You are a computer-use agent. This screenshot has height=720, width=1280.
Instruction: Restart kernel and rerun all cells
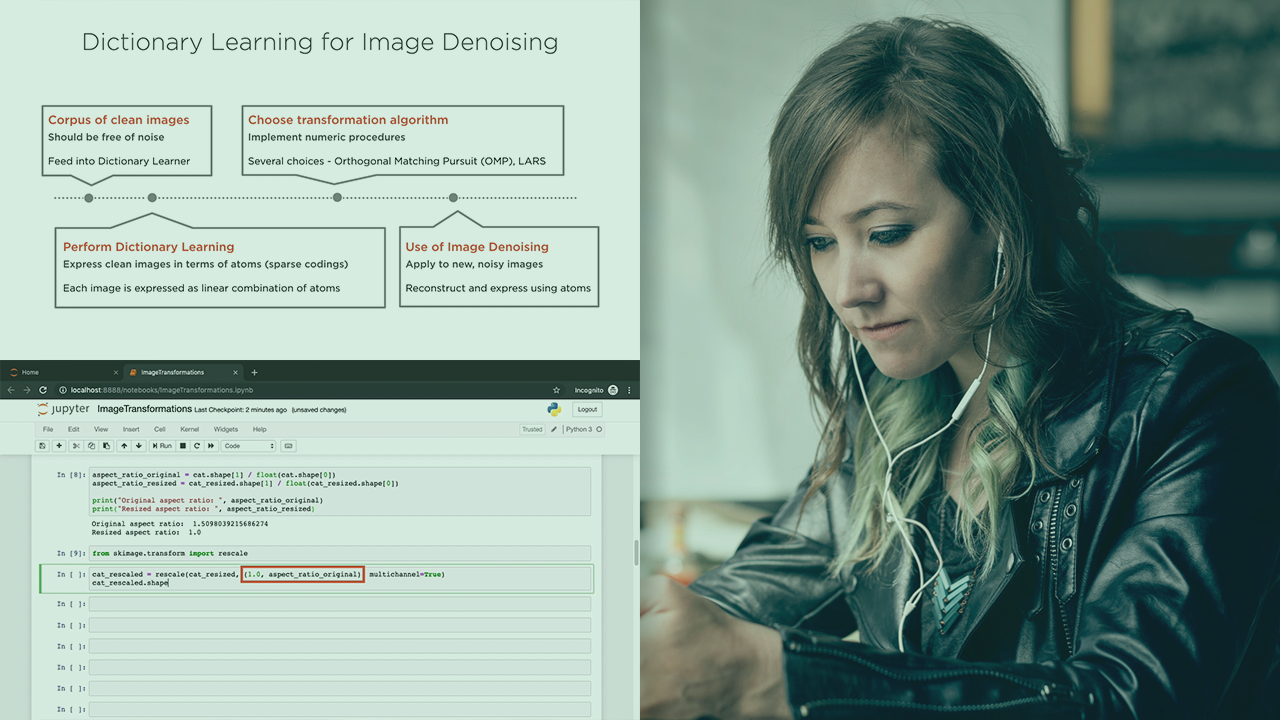pos(211,446)
